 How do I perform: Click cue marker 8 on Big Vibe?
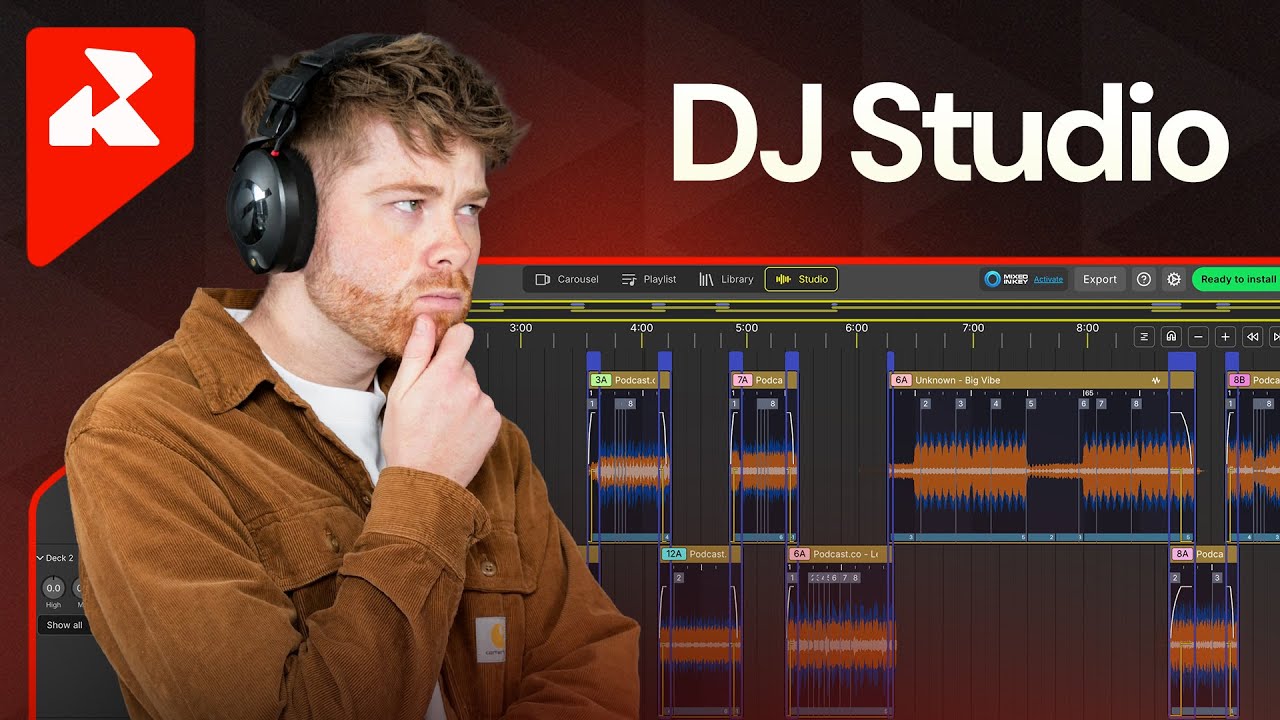(1136, 404)
